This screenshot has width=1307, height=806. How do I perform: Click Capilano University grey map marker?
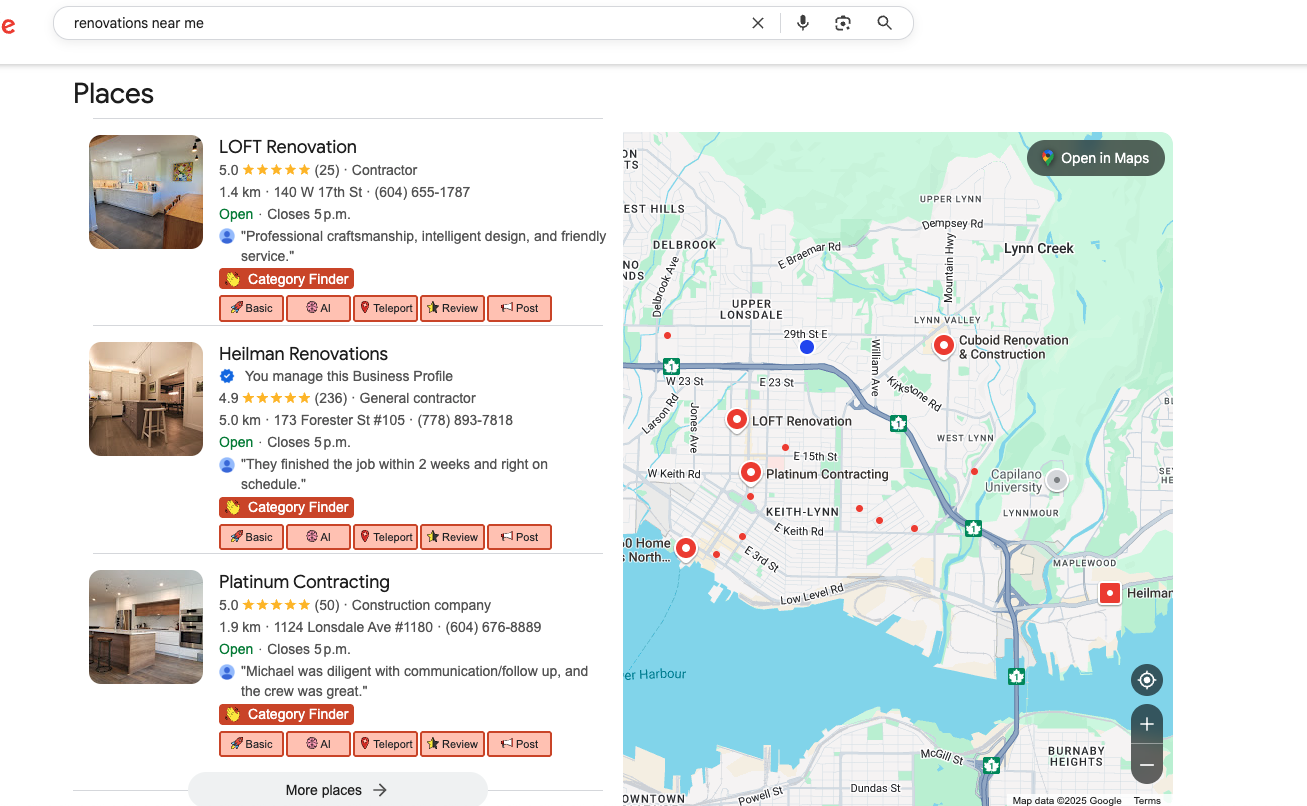coord(1057,481)
